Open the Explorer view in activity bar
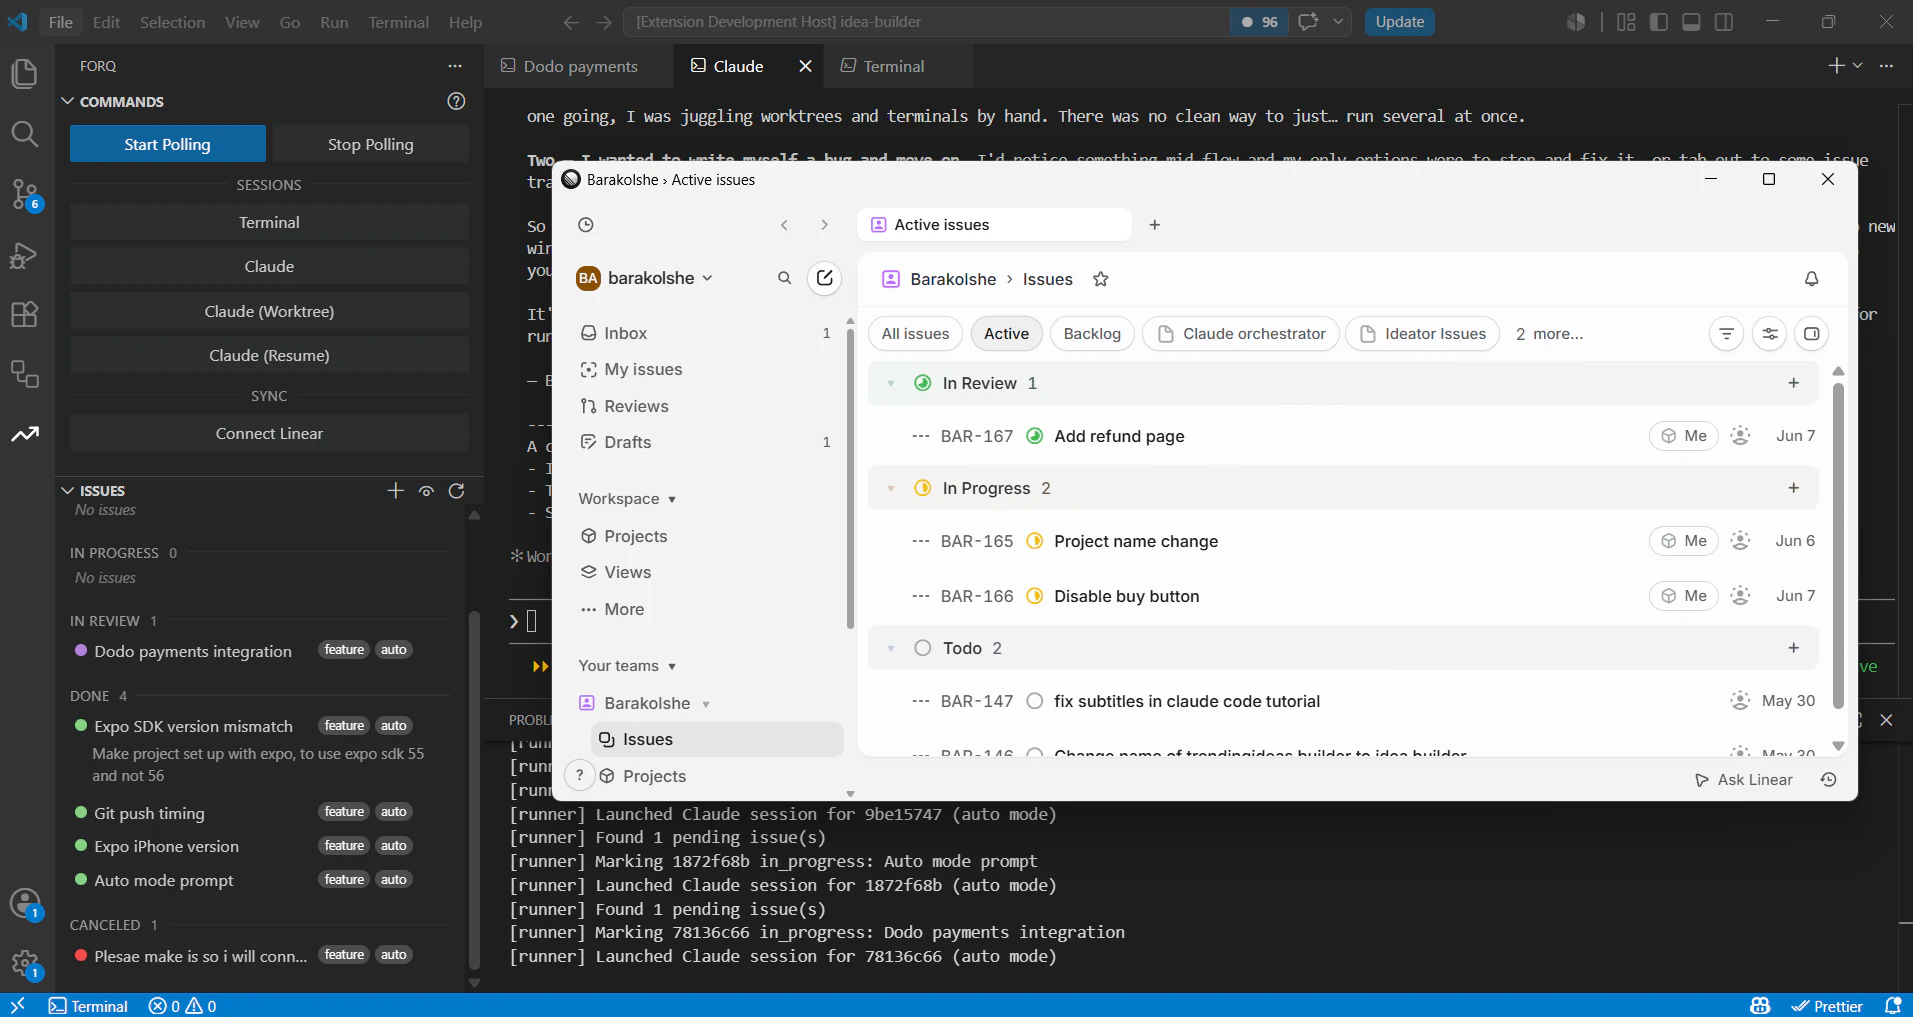Image resolution: width=1913 pixels, height=1017 pixels. [24, 74]
